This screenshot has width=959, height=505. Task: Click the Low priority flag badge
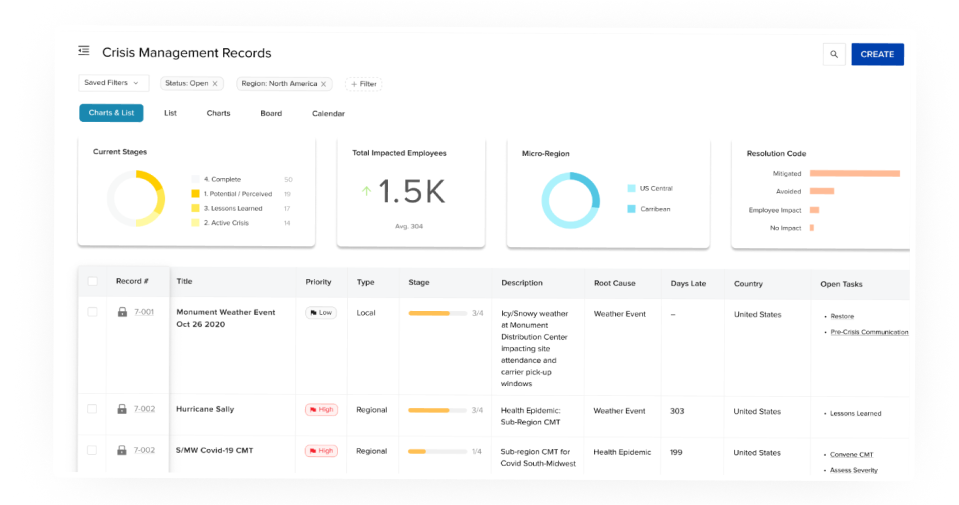coord(321,312)
